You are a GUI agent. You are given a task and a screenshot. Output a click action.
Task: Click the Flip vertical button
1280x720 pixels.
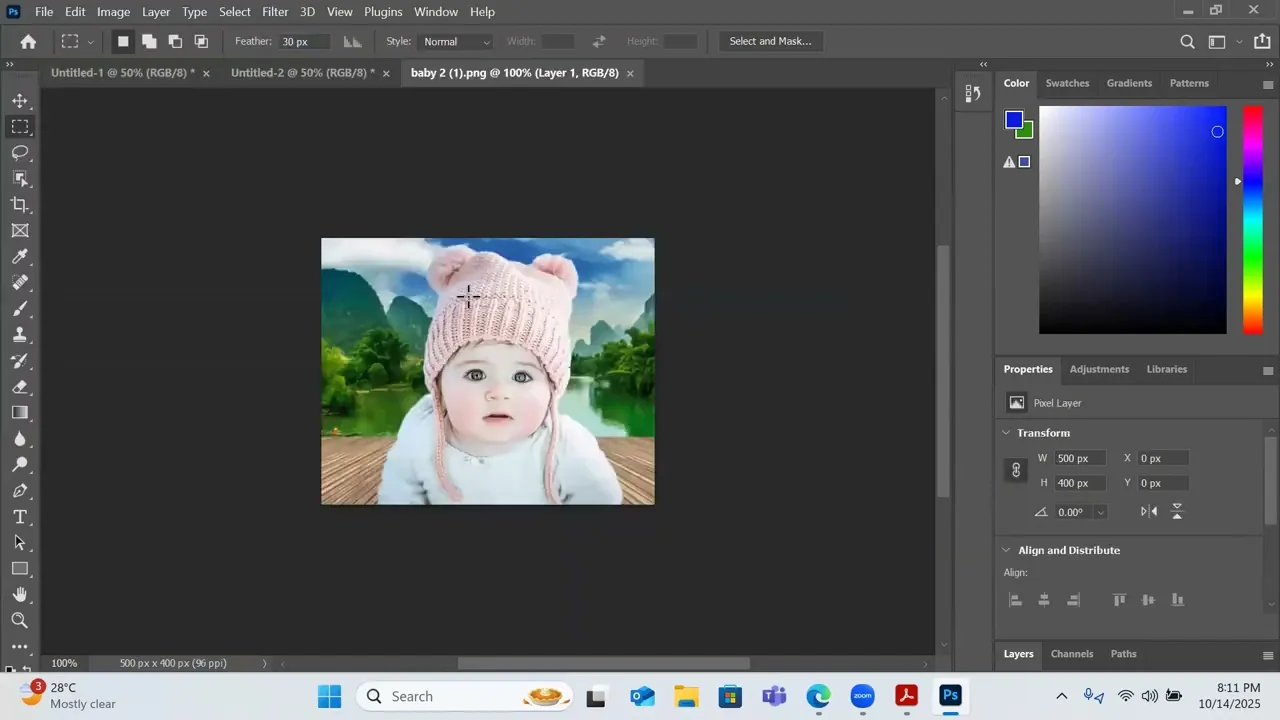coord(1177,512)
